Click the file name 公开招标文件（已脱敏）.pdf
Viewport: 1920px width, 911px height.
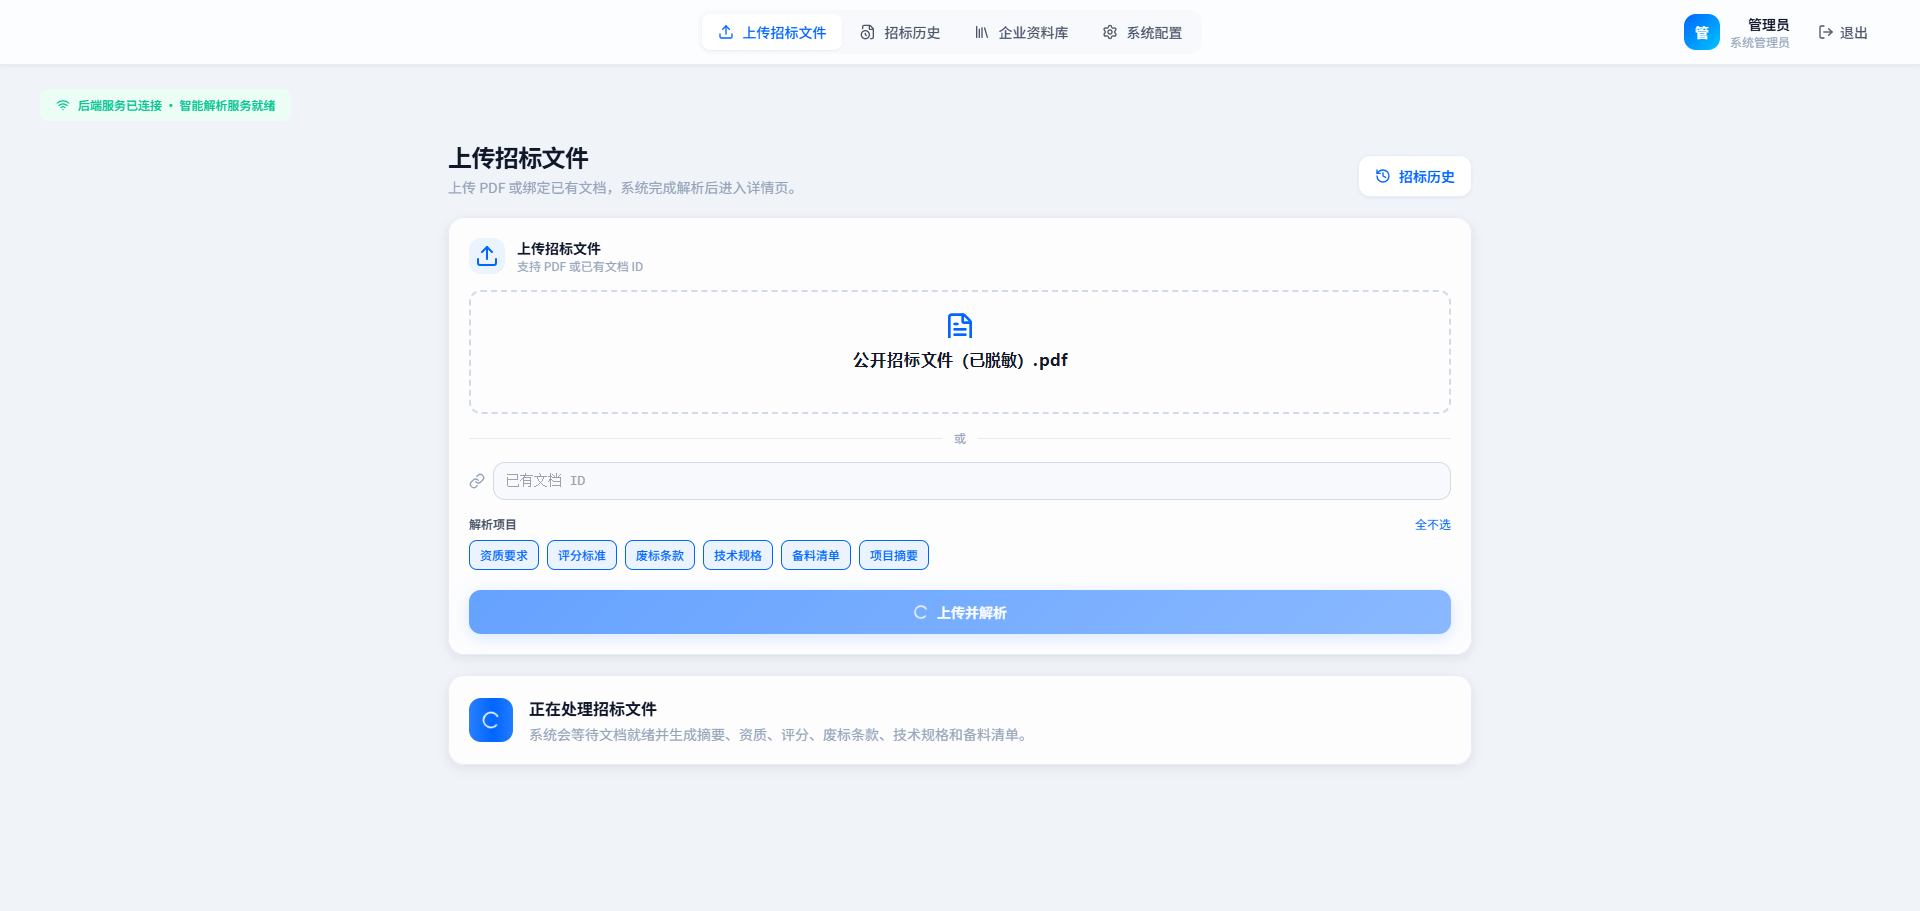(x=960, y=360)
